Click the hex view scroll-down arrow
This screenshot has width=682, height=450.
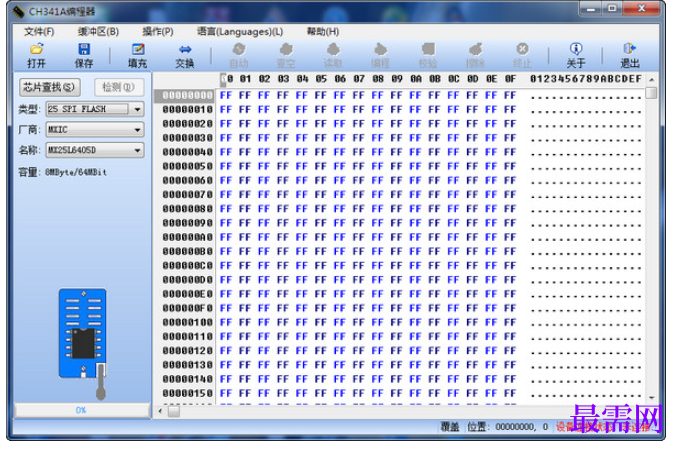pyautogui.click(x=652, y=398)
